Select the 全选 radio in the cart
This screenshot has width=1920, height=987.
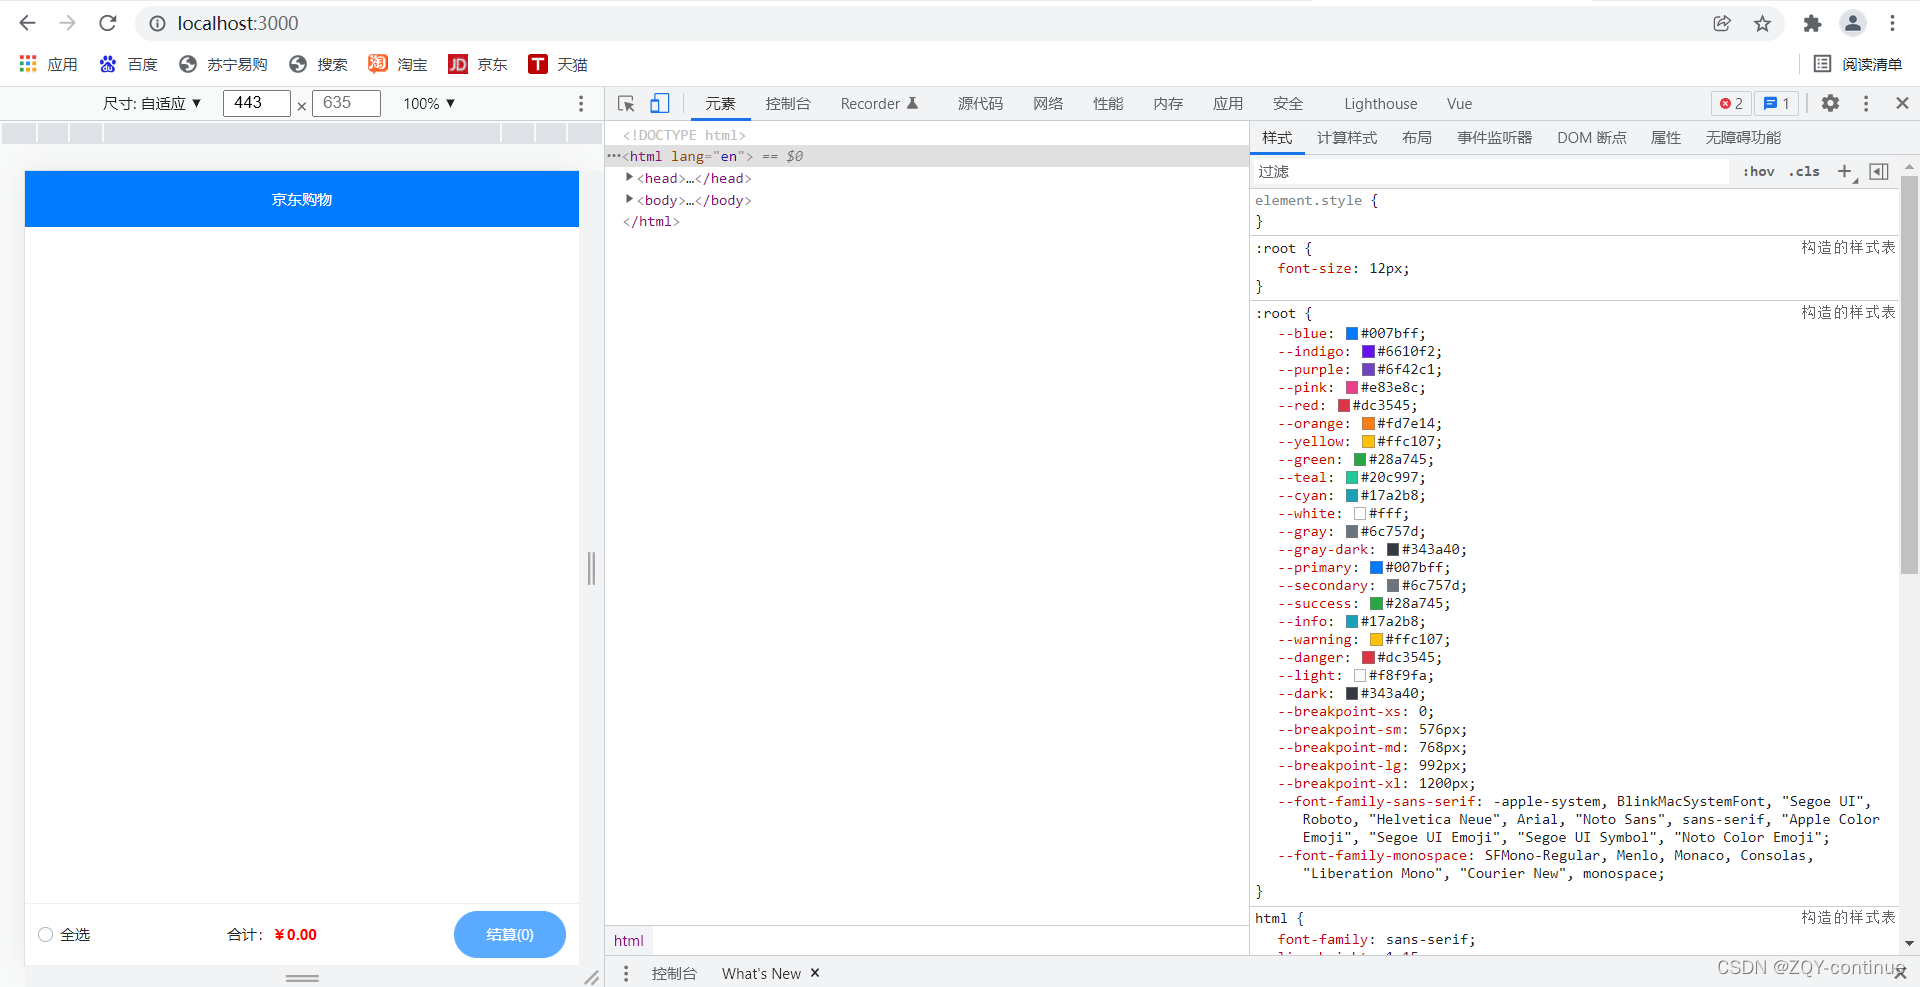click(x=45, y=935)
